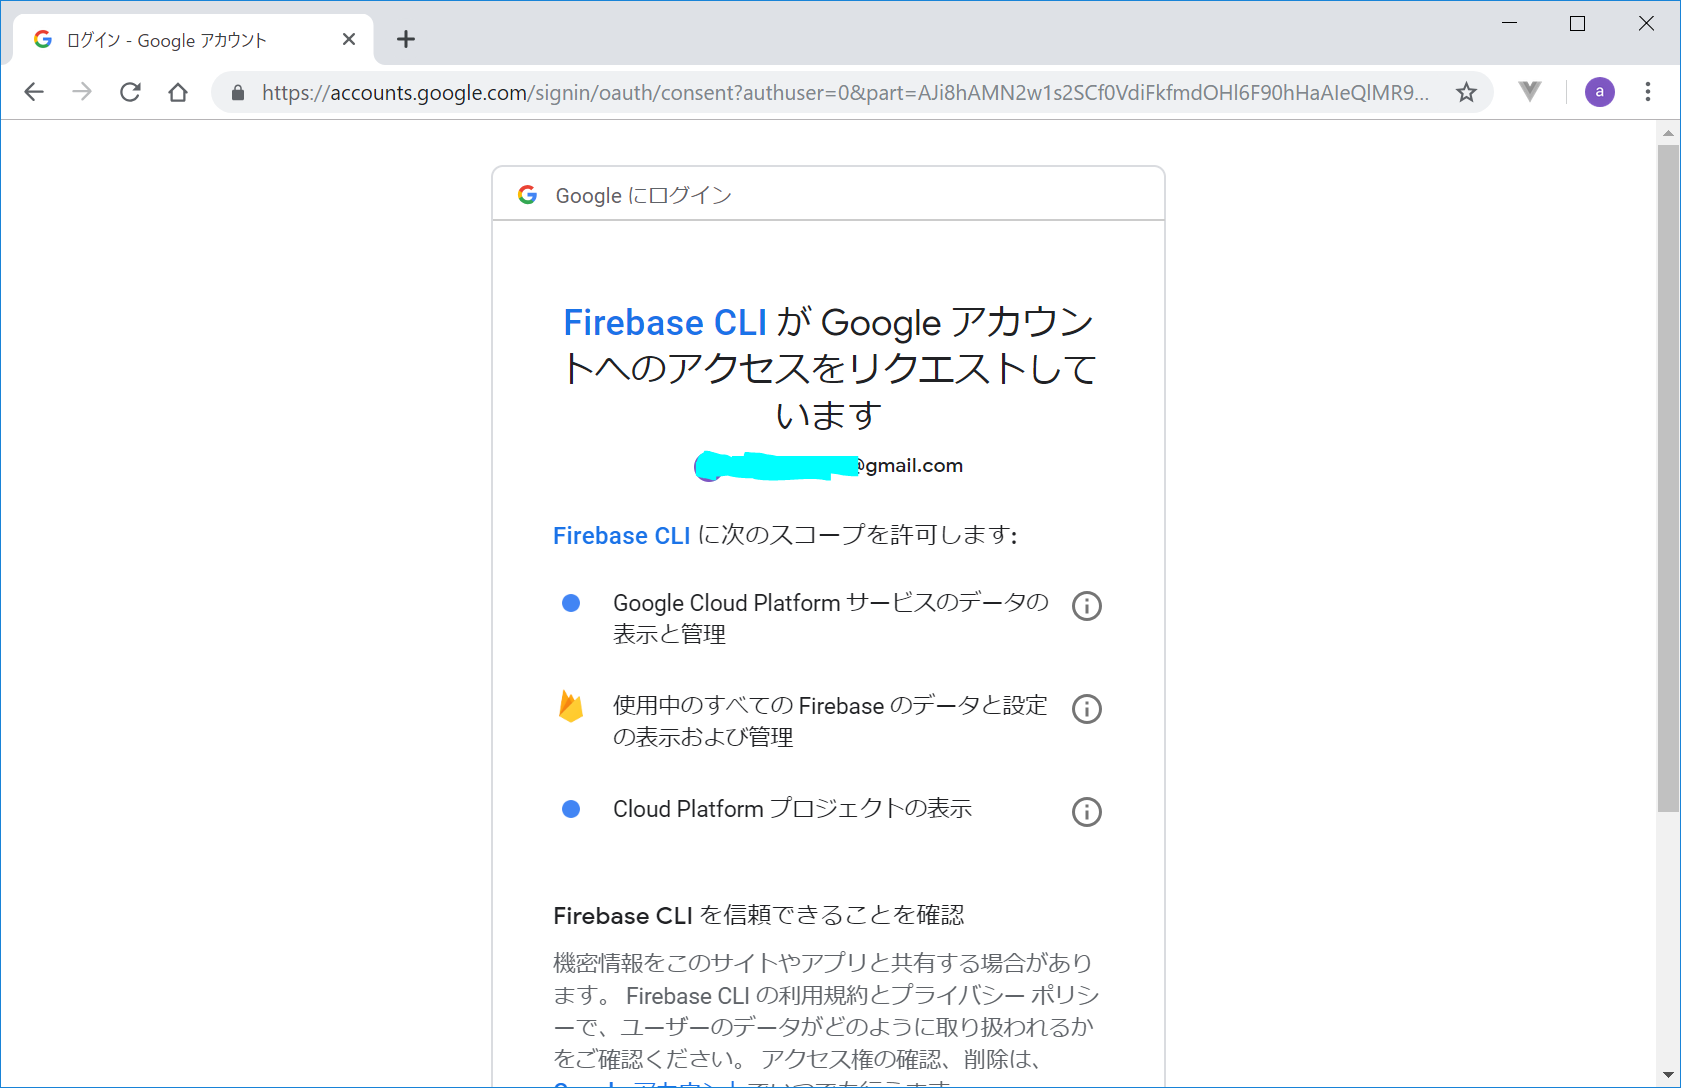This screenshot has height=1088, width=1681.
Task: Show info for Cloud Platform project view scope
Action: [x=1086, y=812]
